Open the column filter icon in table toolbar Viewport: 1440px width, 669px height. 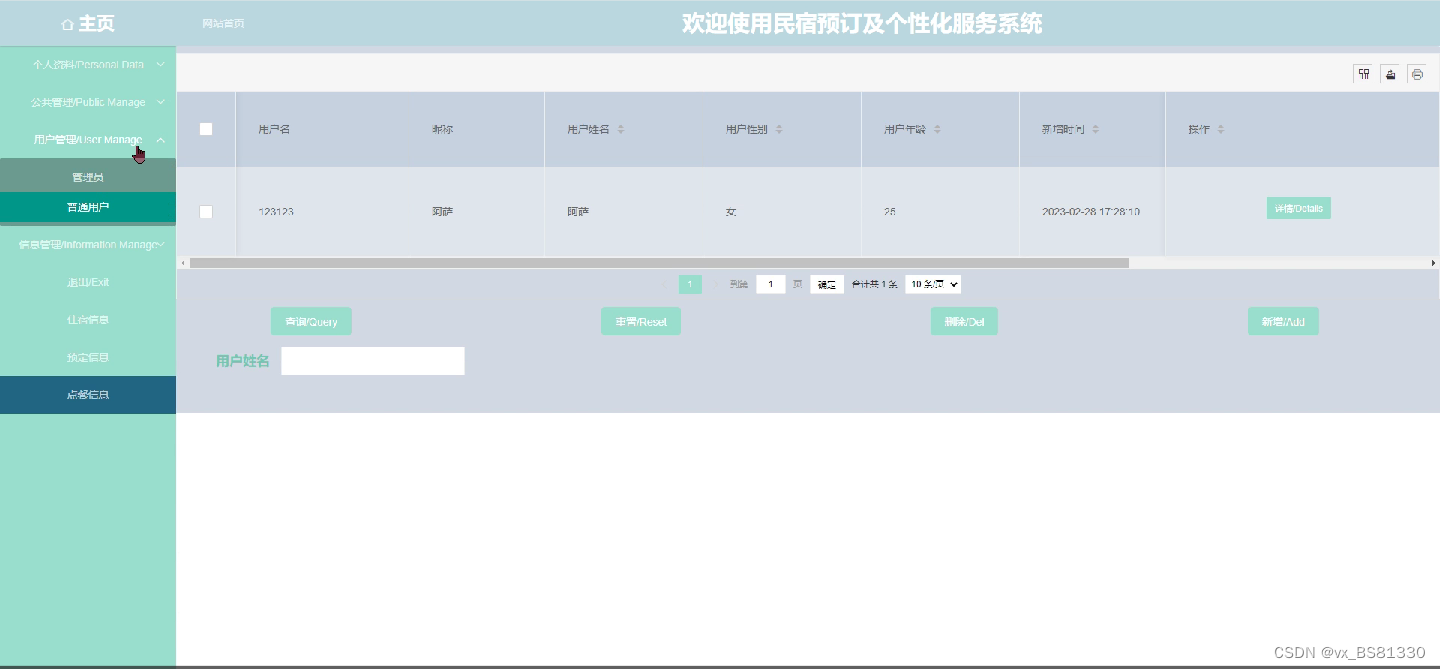point(1363,74)
